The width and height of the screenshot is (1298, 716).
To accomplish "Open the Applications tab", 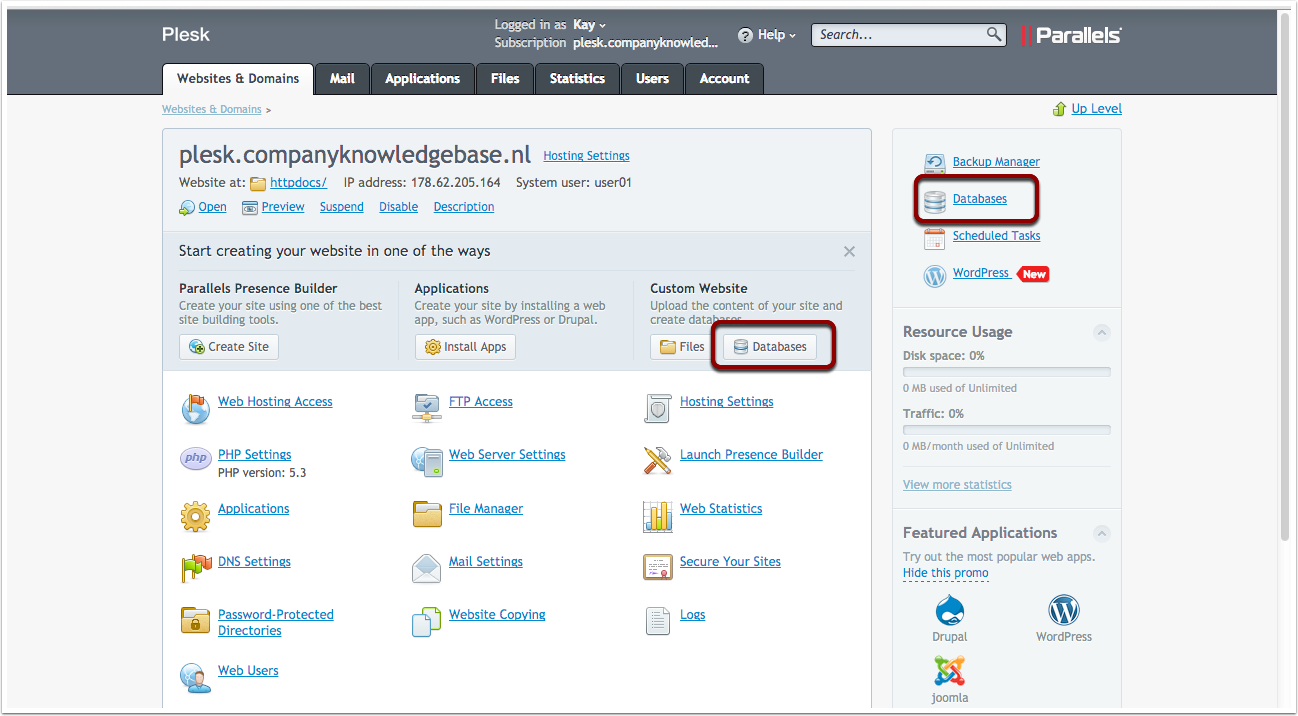I will tap(423, 79).
